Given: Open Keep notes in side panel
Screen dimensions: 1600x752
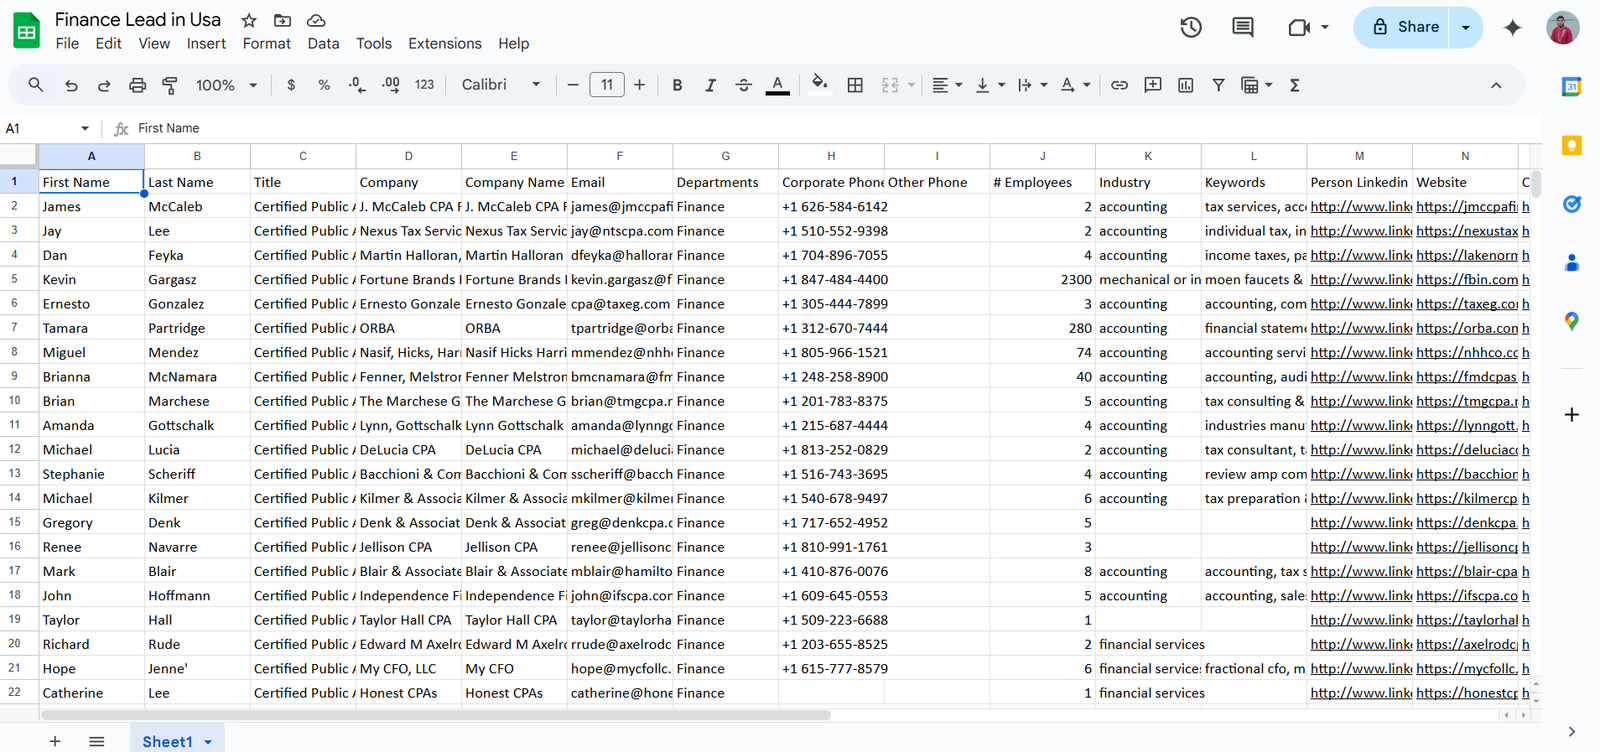Looking at the screenshot, I should [x=1572, y=146].
